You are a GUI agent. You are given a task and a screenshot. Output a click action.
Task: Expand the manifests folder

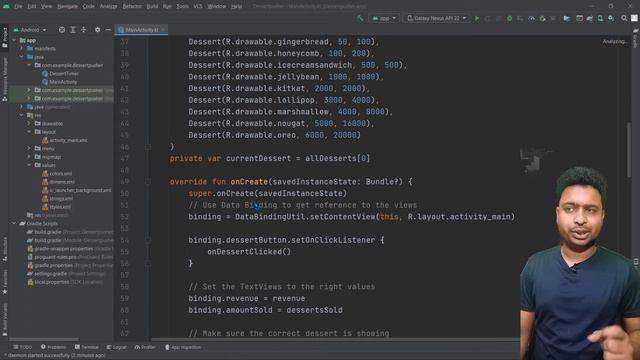(22, 49)
